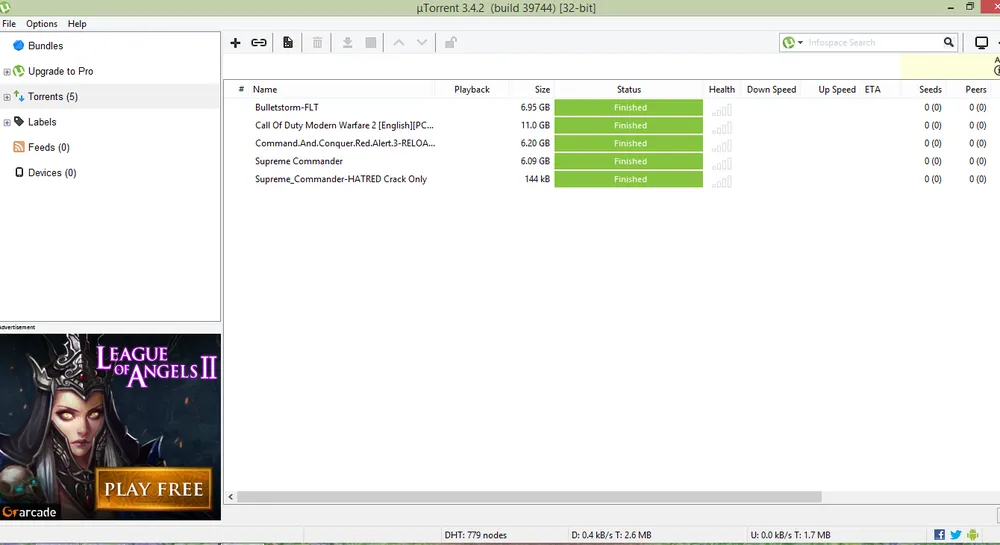Click the unlock bundle padlock icon
The height and width of the screenshot is (545, 1000).
point(450,43)
